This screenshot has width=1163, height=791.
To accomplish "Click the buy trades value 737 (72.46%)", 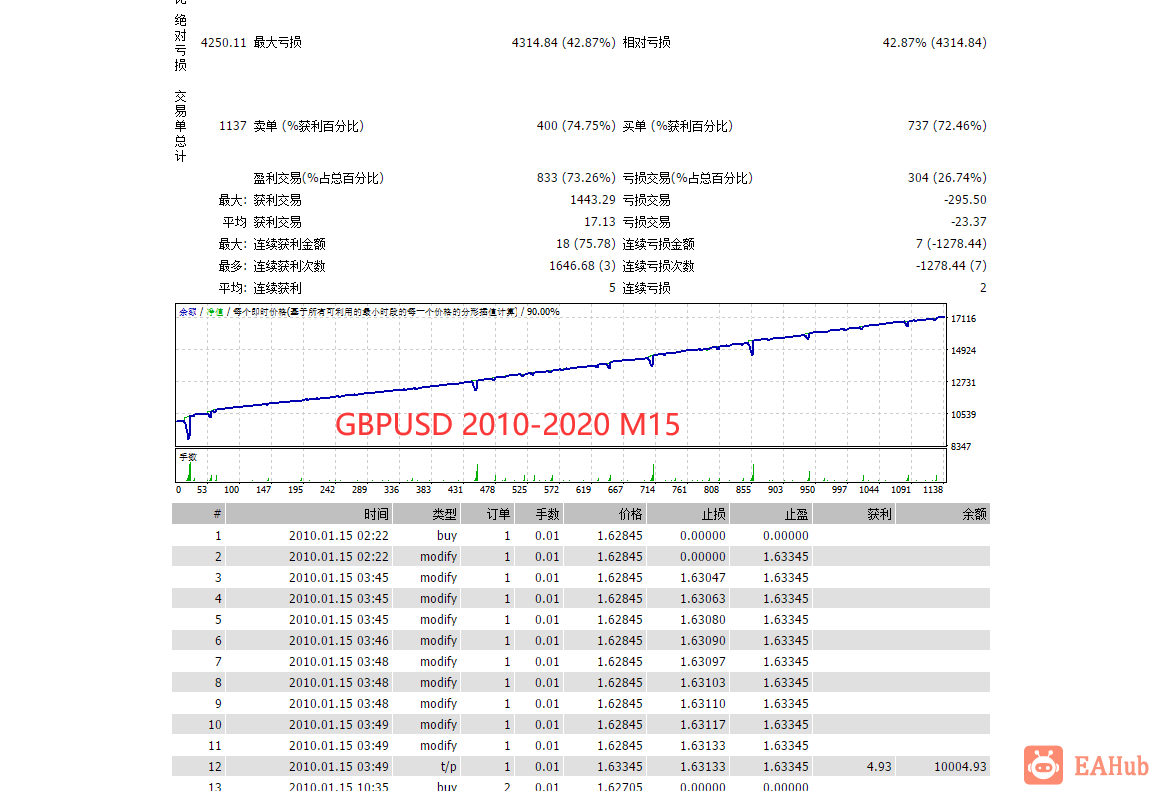I will 946,125.
